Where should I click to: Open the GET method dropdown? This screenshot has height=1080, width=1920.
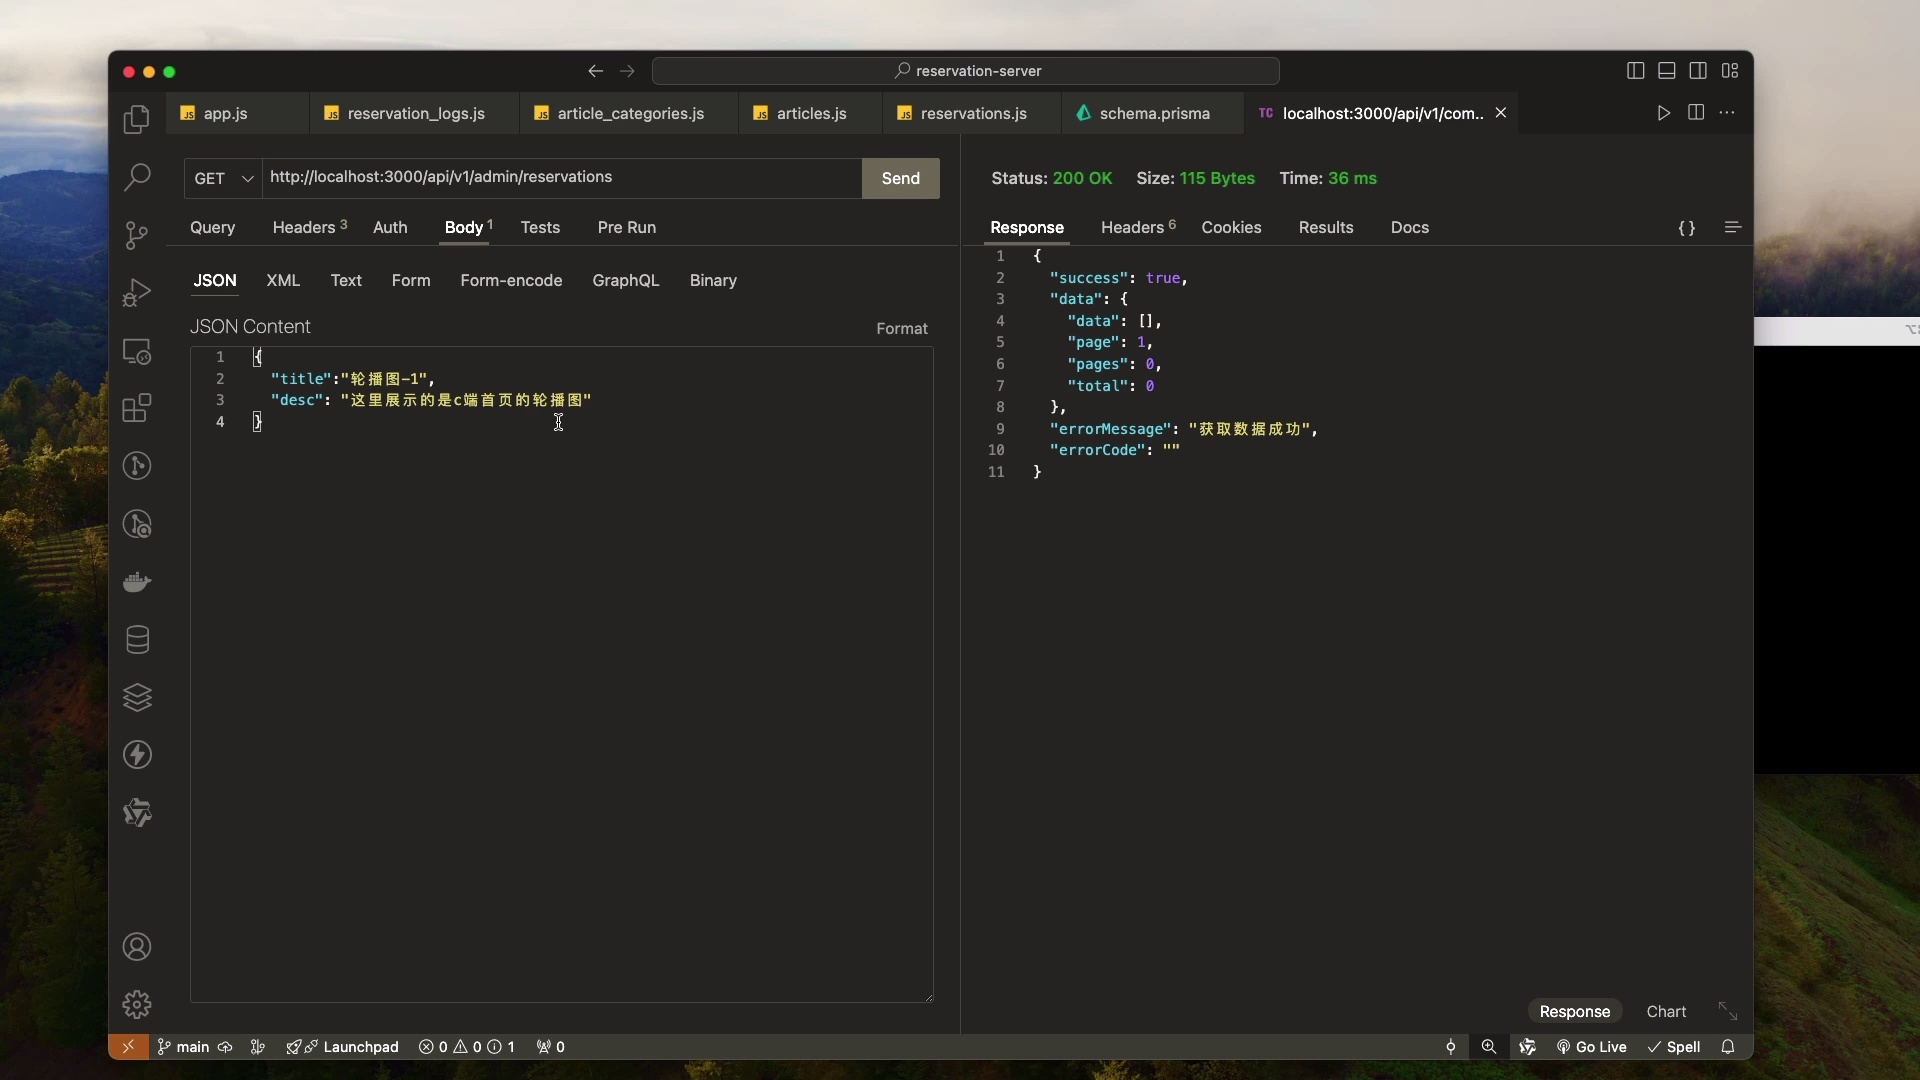(222, 178)
